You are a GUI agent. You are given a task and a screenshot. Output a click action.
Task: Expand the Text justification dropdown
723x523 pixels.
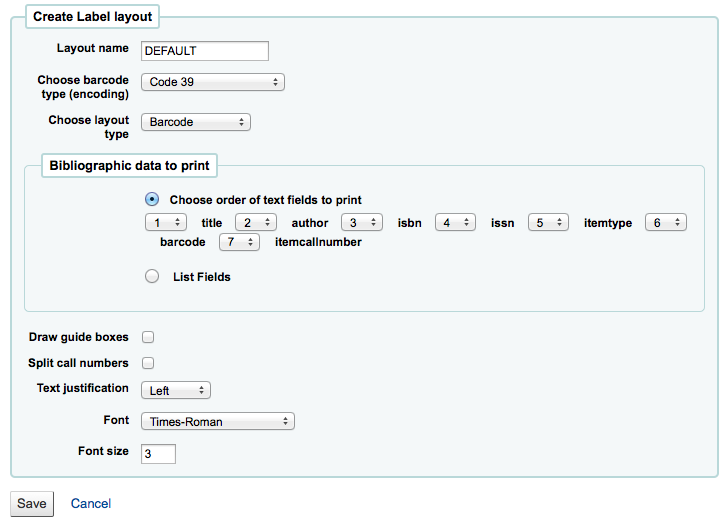coord(176,391)
